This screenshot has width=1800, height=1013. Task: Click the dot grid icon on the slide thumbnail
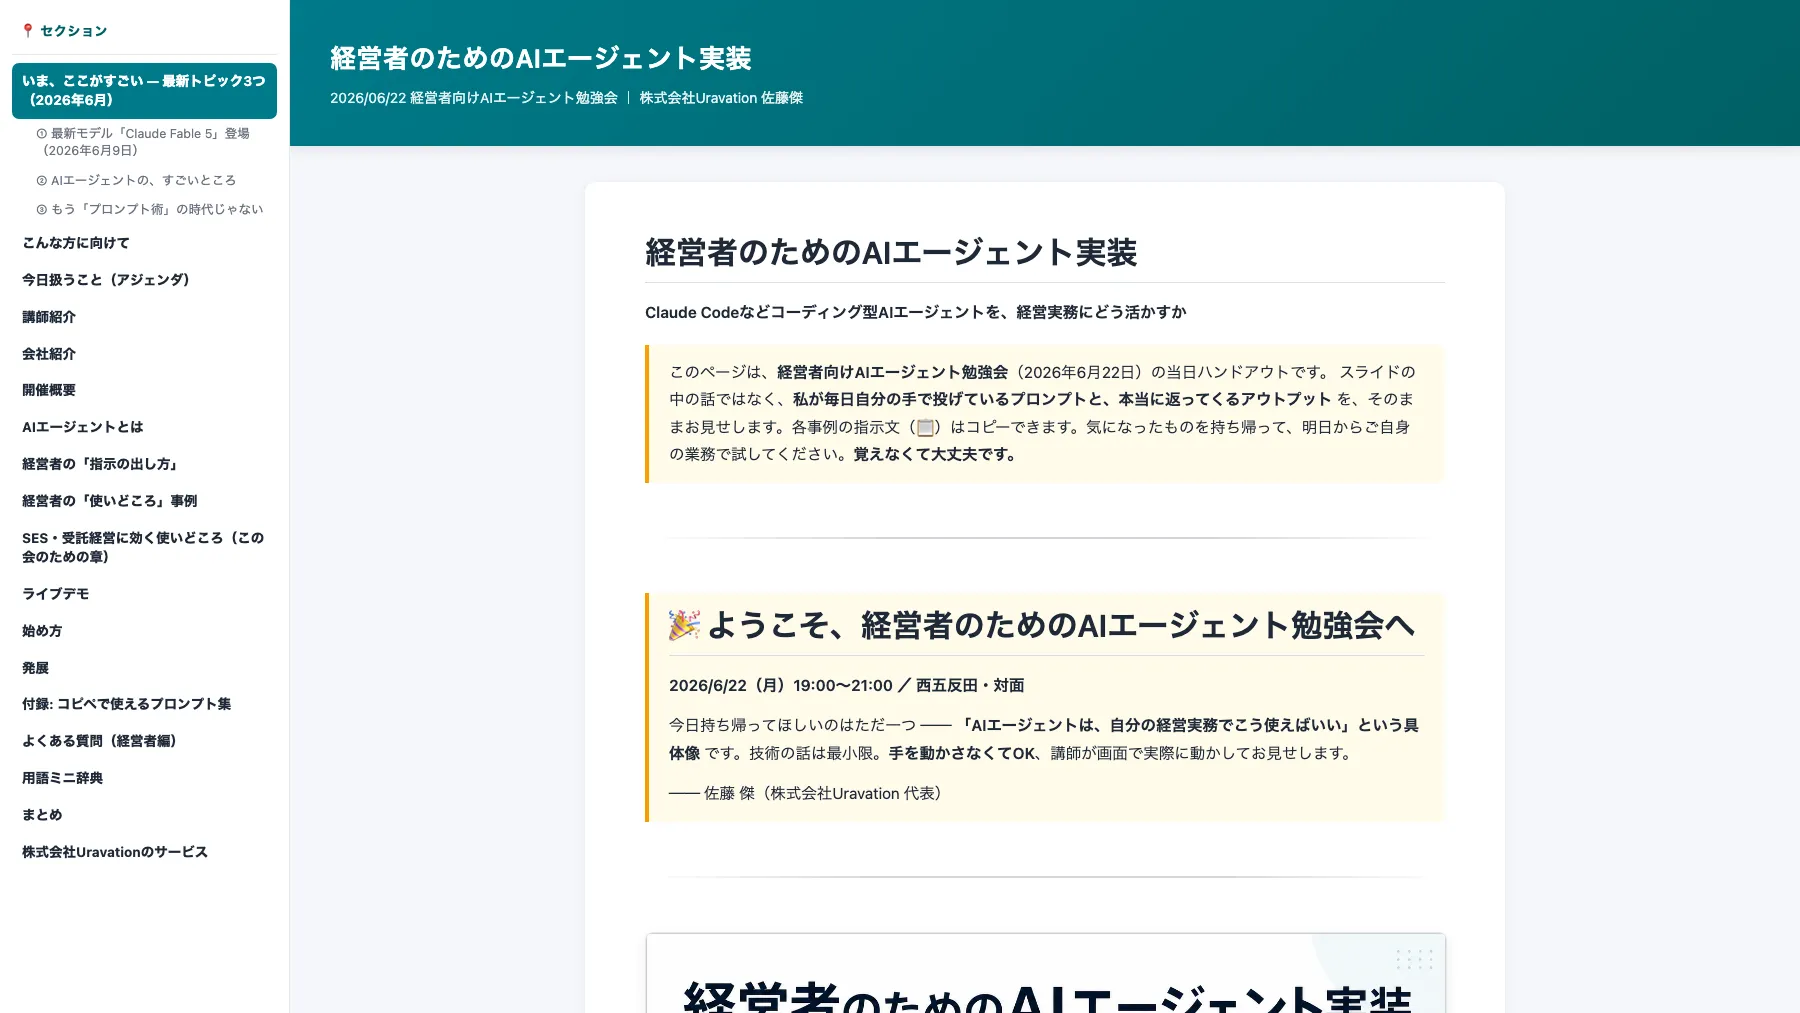click(x=1414, y=959)
